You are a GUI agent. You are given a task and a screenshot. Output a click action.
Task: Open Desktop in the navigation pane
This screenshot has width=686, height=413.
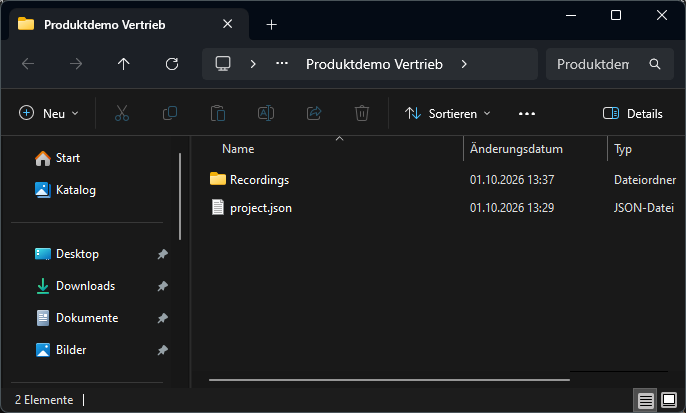click(x=66, y=254)
